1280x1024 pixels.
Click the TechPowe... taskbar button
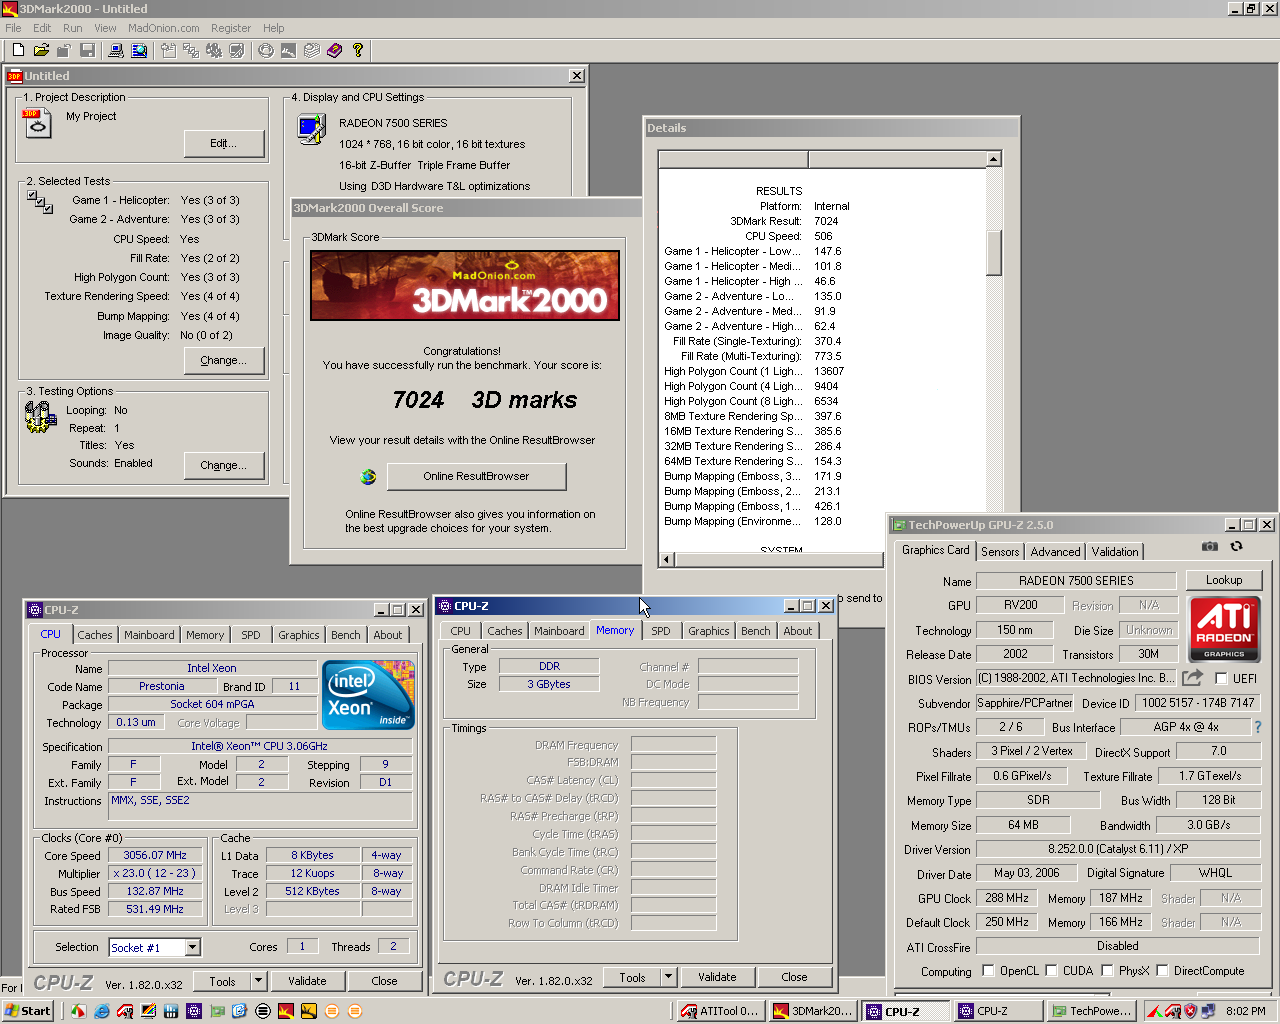point(1091,1011)
